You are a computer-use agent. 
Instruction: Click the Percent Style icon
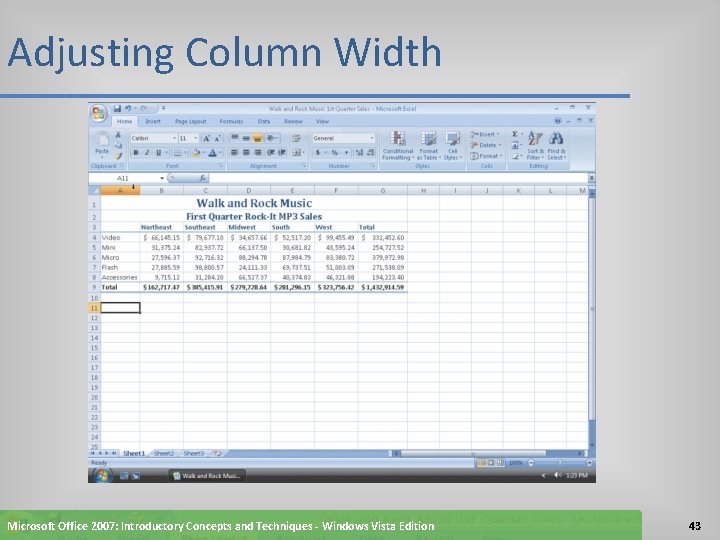tap(335, 152)
